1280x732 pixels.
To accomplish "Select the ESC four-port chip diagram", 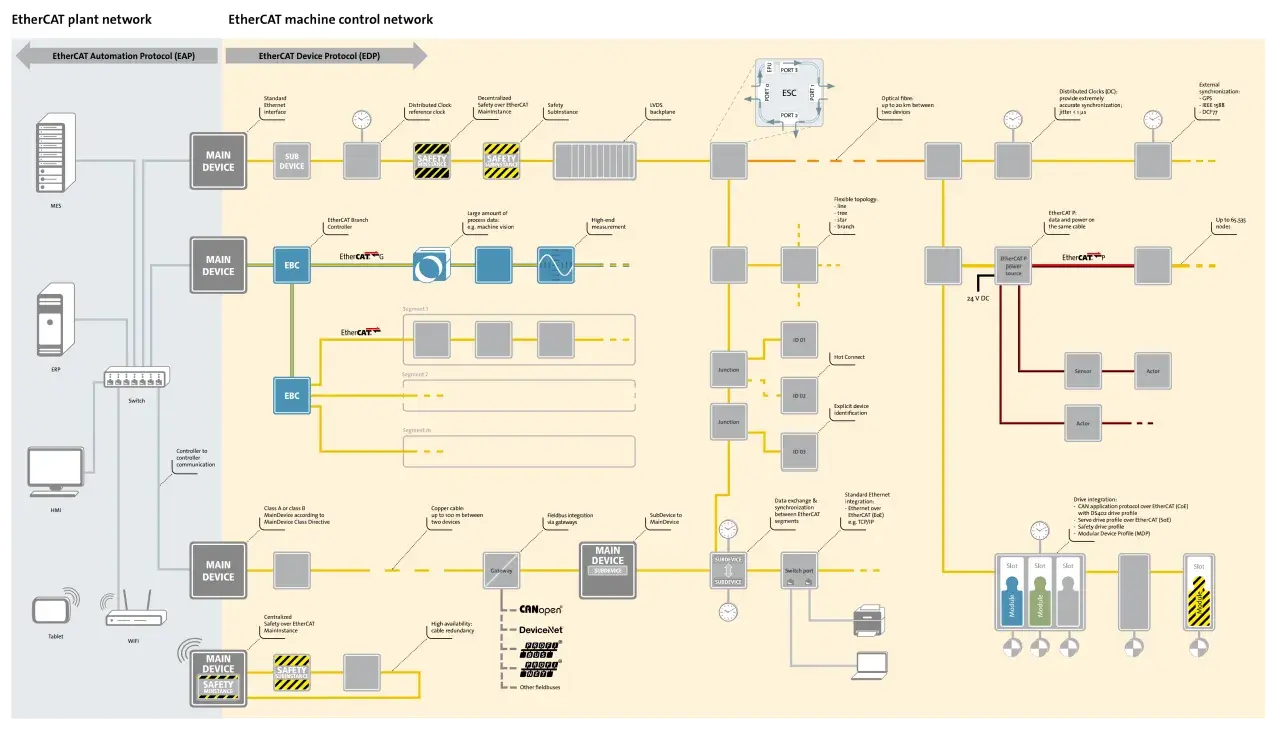I will (x=789, y=93).
